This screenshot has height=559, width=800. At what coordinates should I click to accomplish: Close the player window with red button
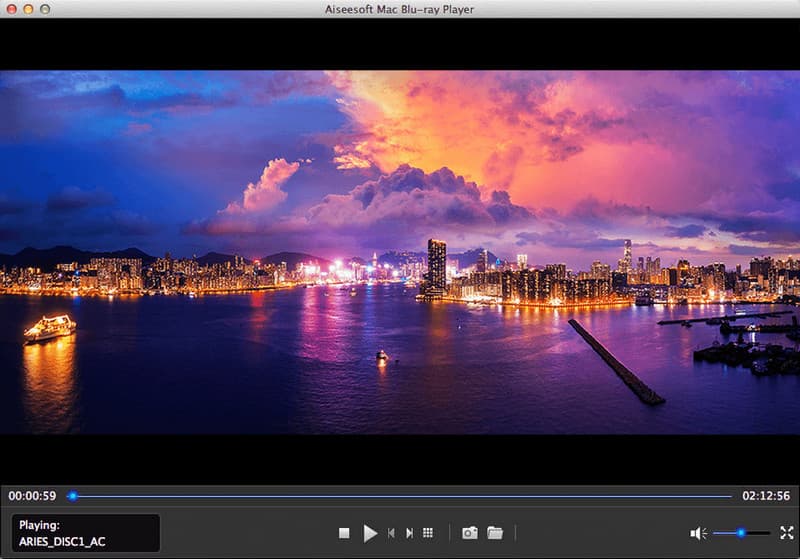10,9
